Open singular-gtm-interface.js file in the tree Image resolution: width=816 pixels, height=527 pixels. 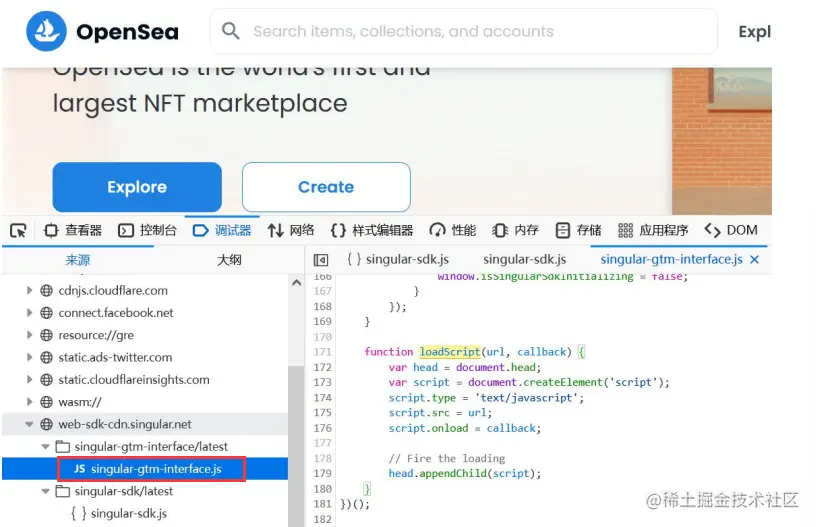156,469
